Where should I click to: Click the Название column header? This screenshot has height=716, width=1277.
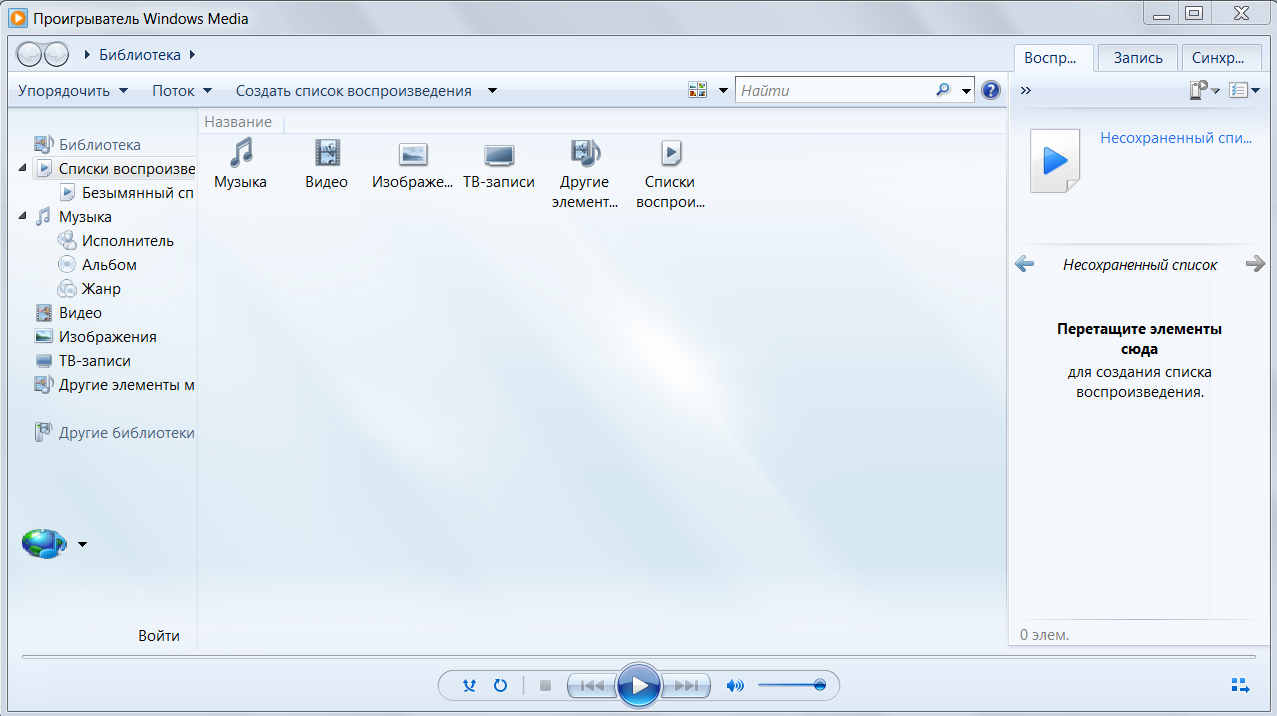238,121
